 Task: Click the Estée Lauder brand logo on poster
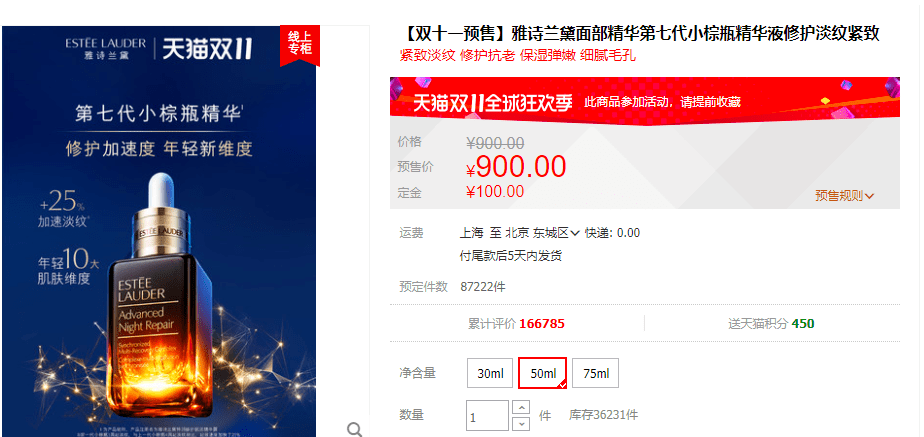[105, 49]
